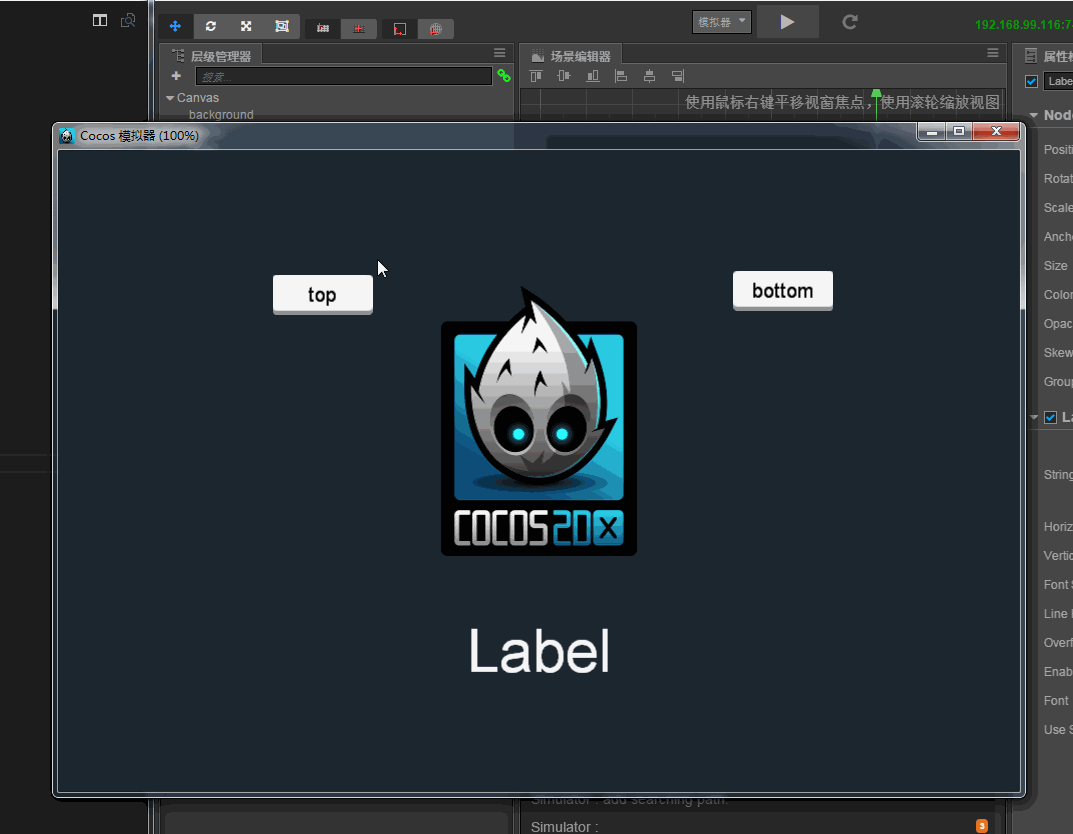Align selected nodes to bottom
This screenshot has height=834, width=1073.
(x=593, y=76)
